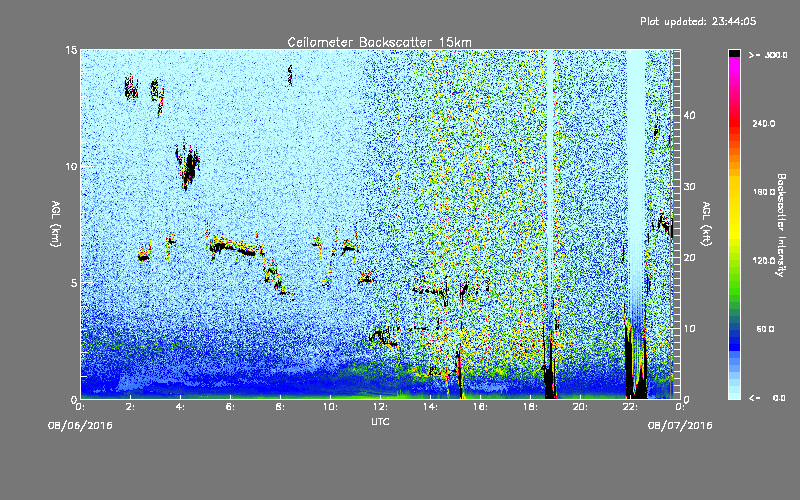Pick the dark blue band near 60.0 on colorbar
The image size is (800, 500).
pos(734,334)
